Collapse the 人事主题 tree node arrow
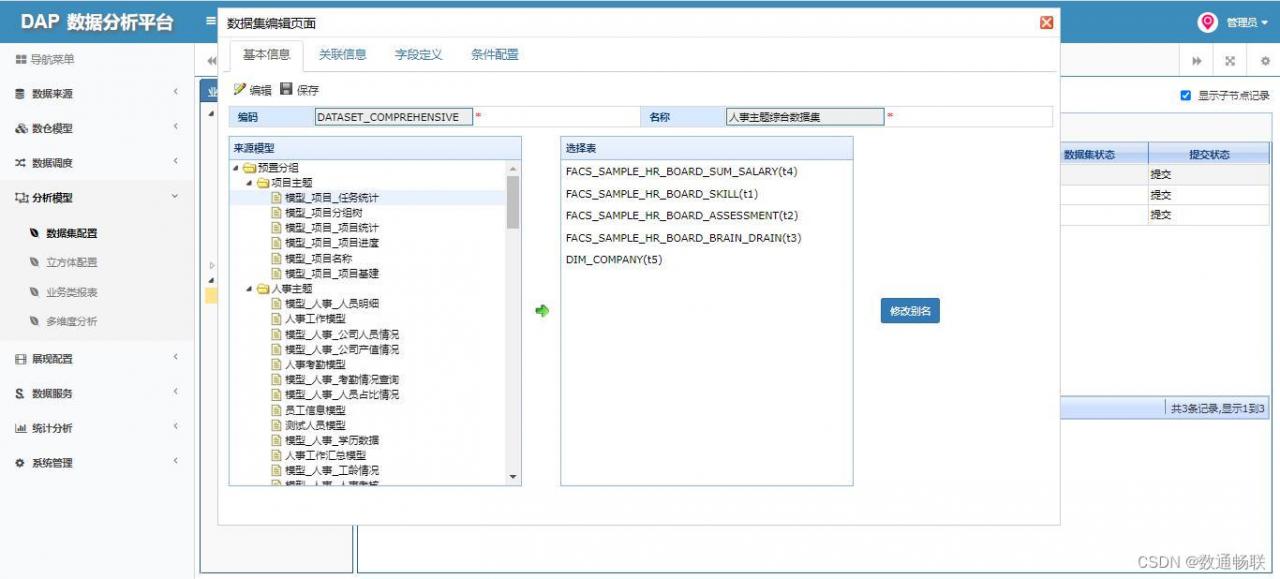The image size is (1280, 579). point(249,289)
